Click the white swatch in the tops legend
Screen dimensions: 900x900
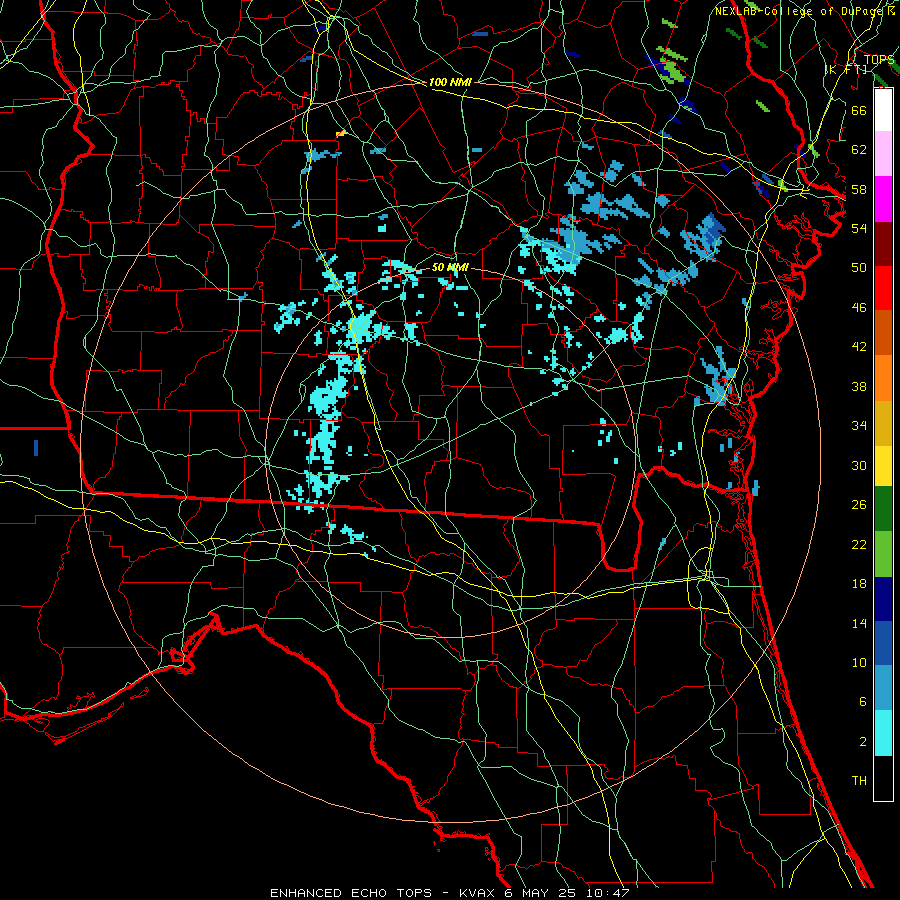883,110
